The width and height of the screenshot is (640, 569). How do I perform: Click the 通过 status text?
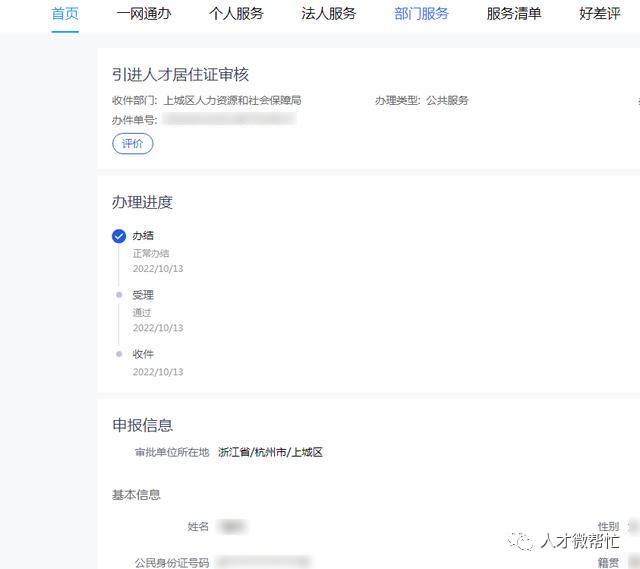coord(142,313)
